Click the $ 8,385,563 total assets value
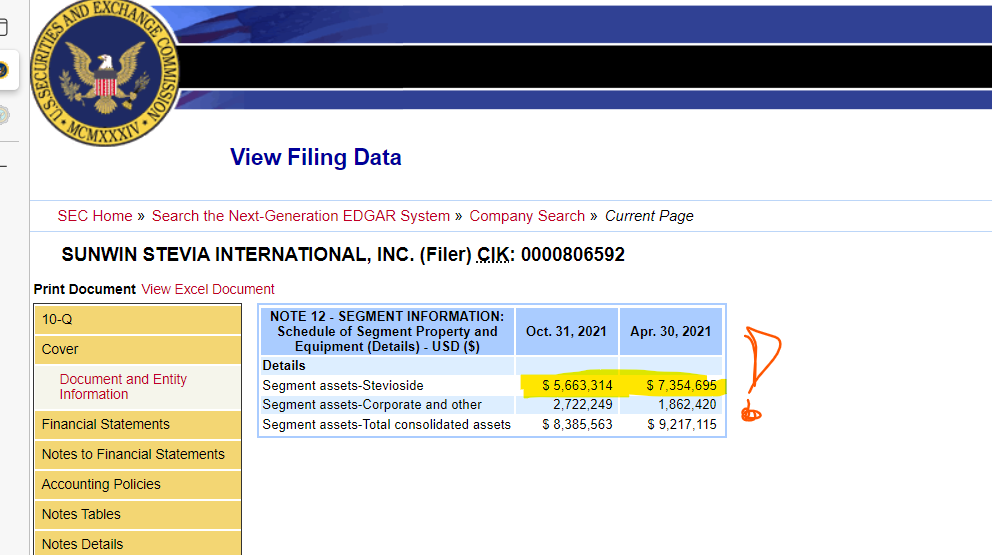 577,425
